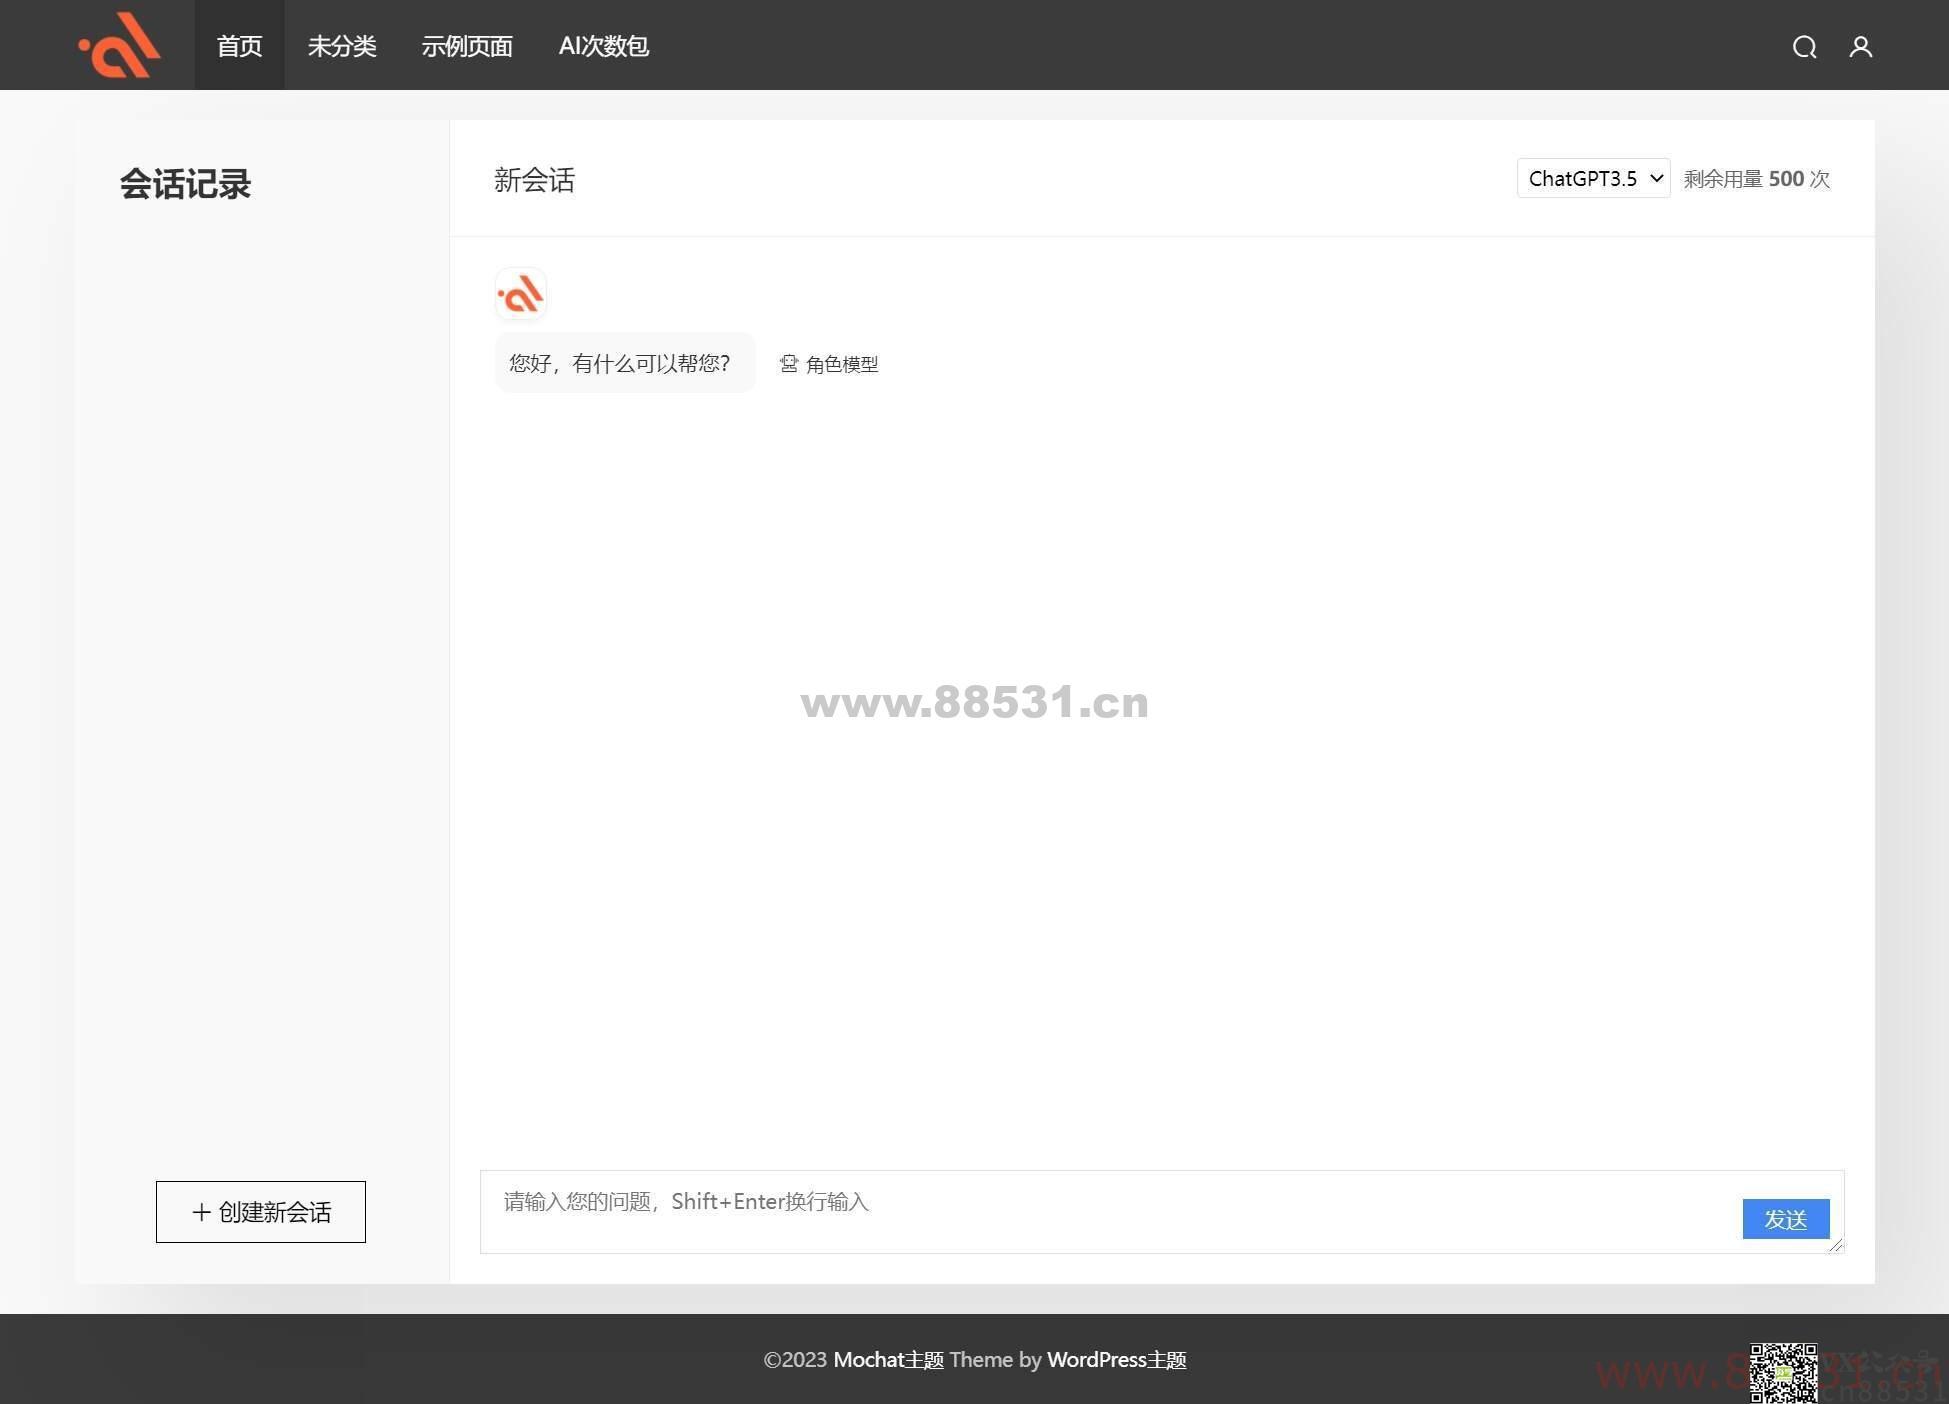Click the 创建新会话 button

coord(261,1212)
